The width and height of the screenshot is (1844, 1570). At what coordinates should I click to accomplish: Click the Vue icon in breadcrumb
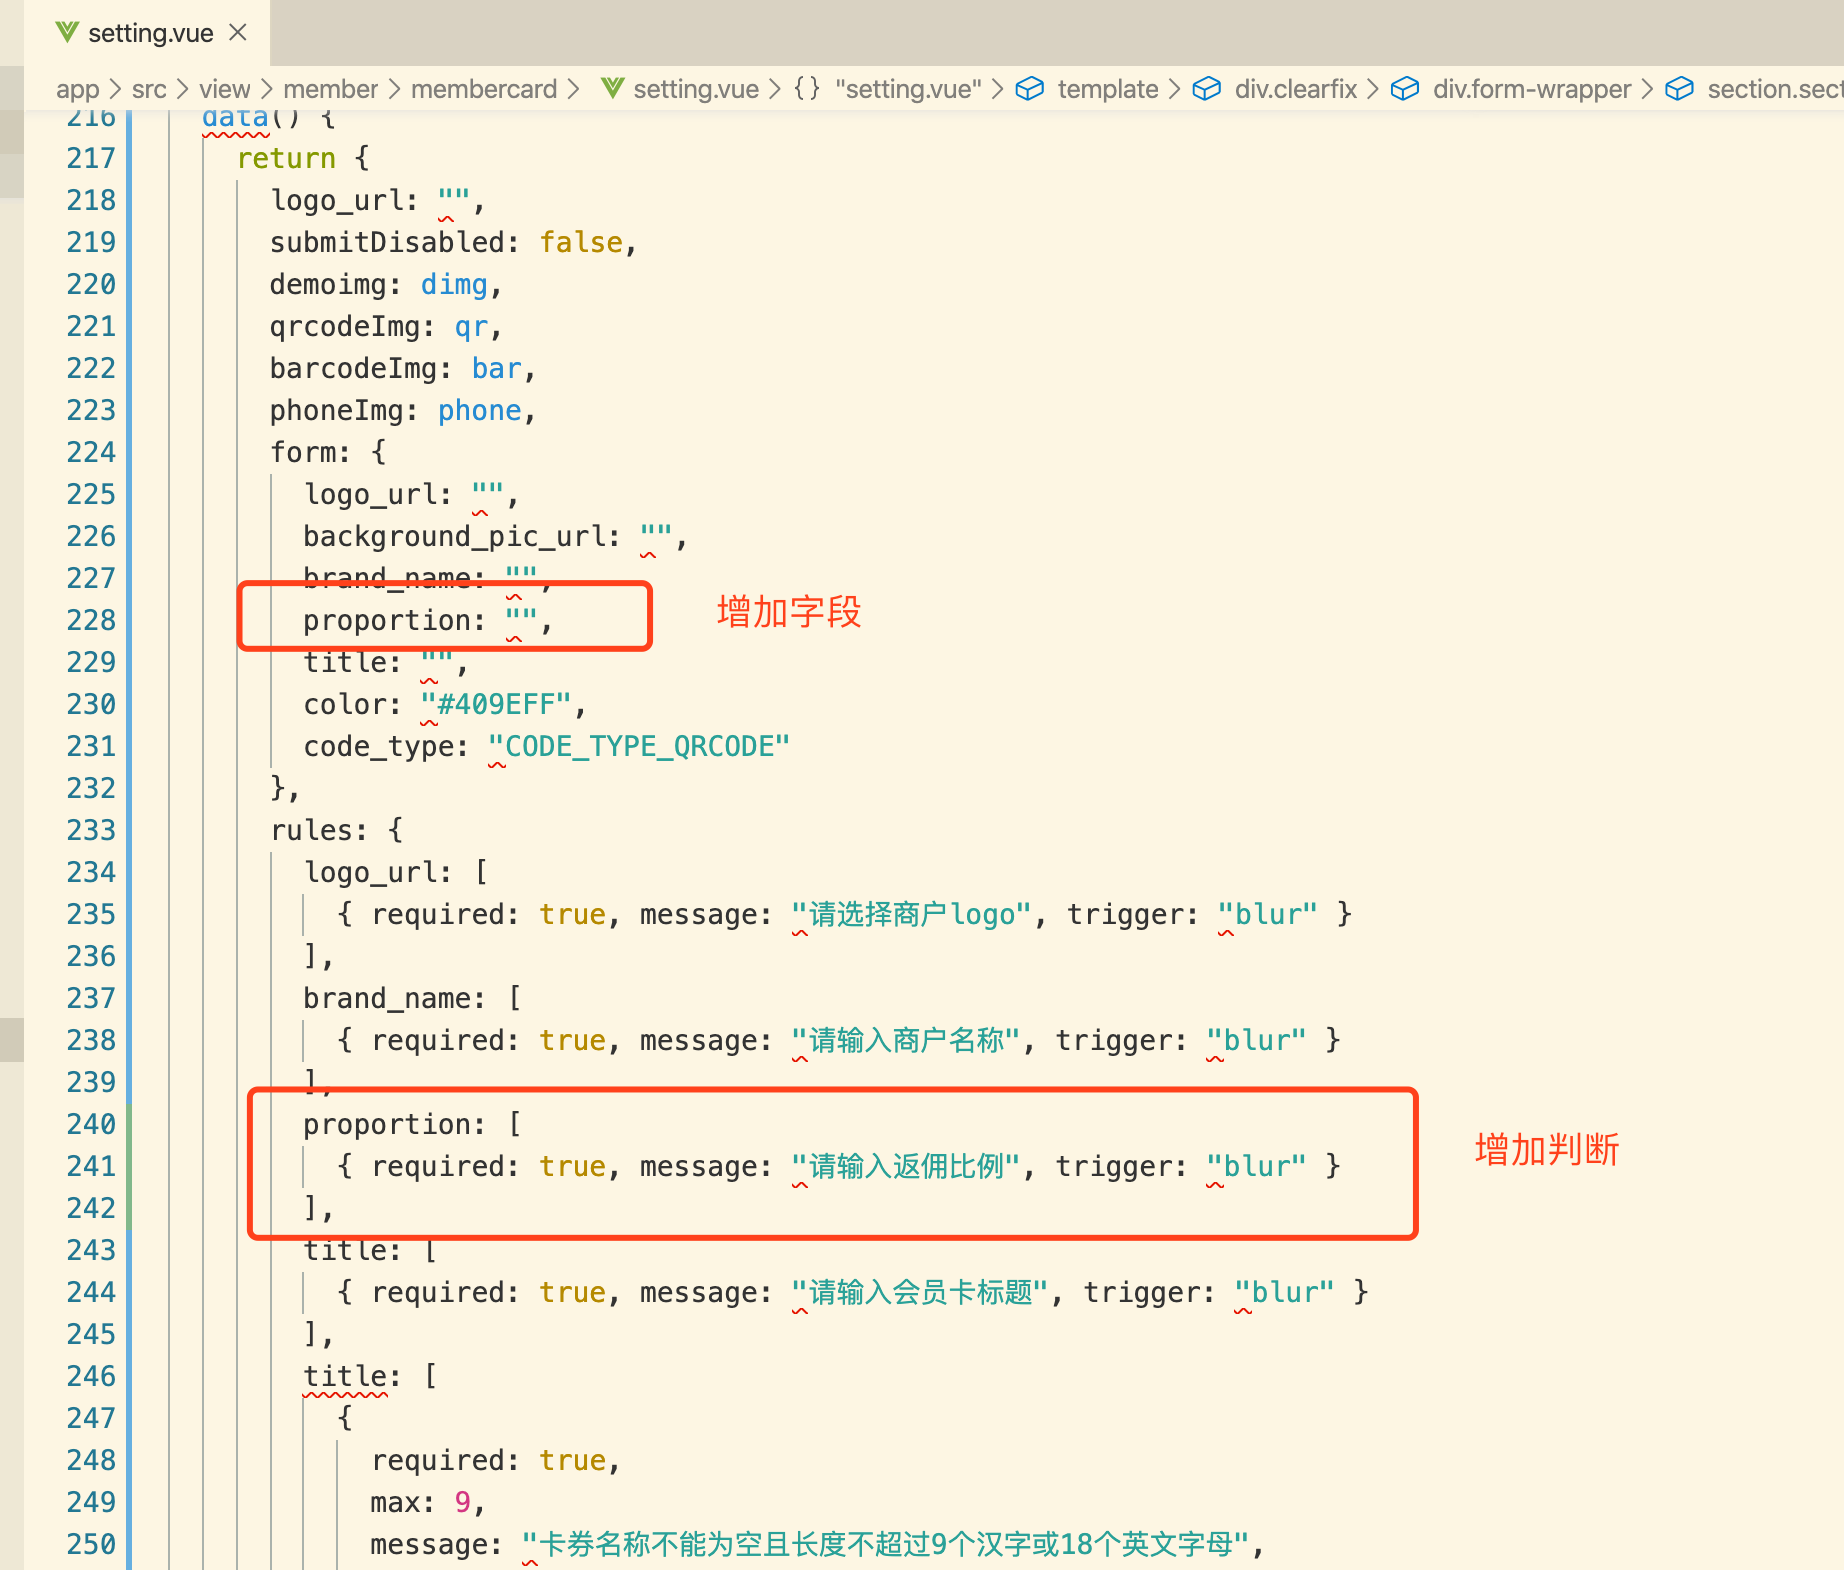click(x=612, y=89)
